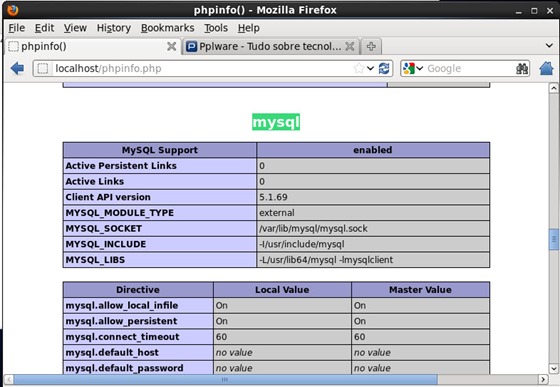Switch to the Pplware - Tudo sobre tecnol tab

(x=271, y=46)
